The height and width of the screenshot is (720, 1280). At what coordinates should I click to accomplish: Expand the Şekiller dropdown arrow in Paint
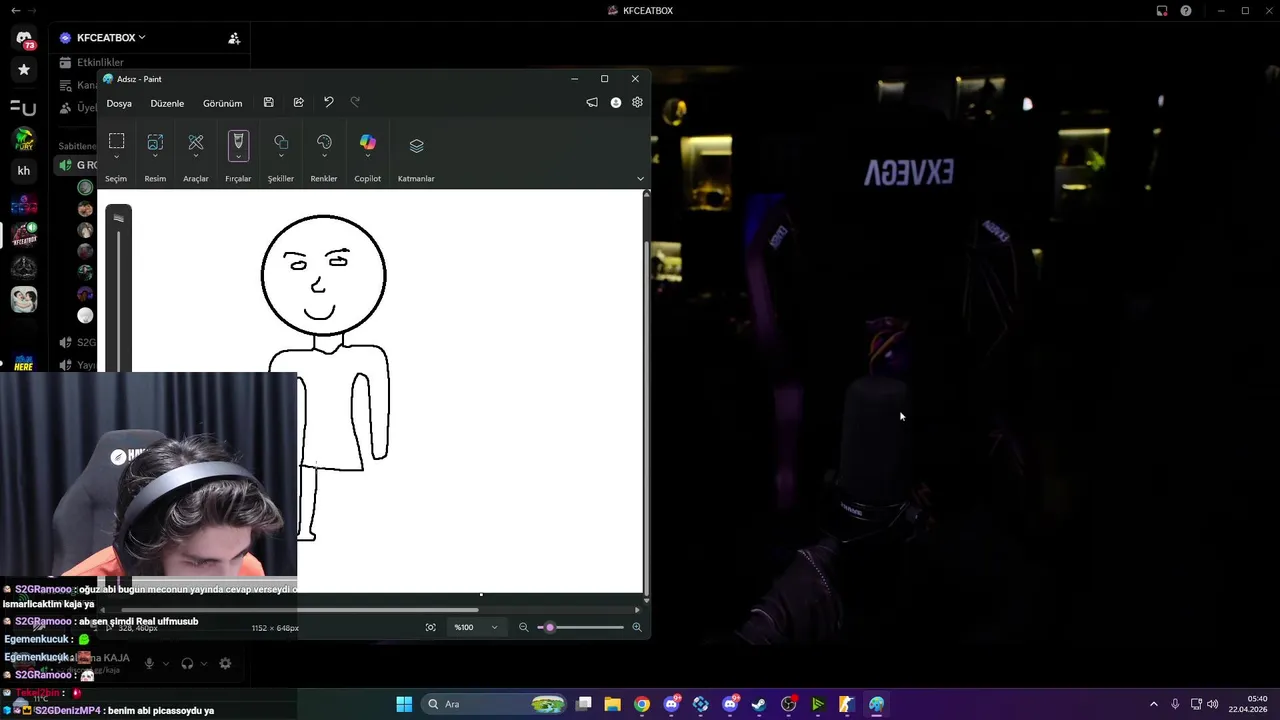pos(281,157)
